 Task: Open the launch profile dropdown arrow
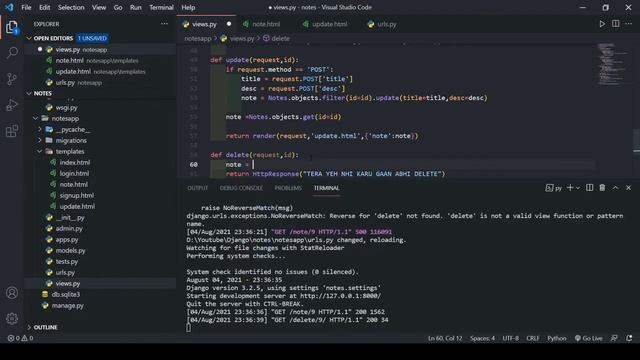click(578, 188)
